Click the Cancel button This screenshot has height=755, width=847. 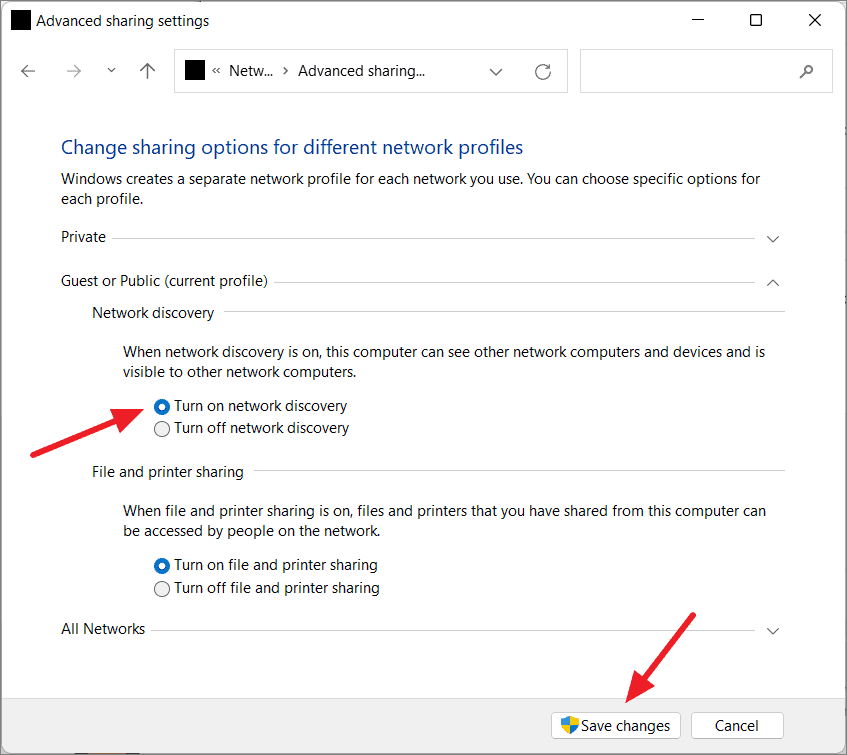pyautogui.click(x=737, y=725)
